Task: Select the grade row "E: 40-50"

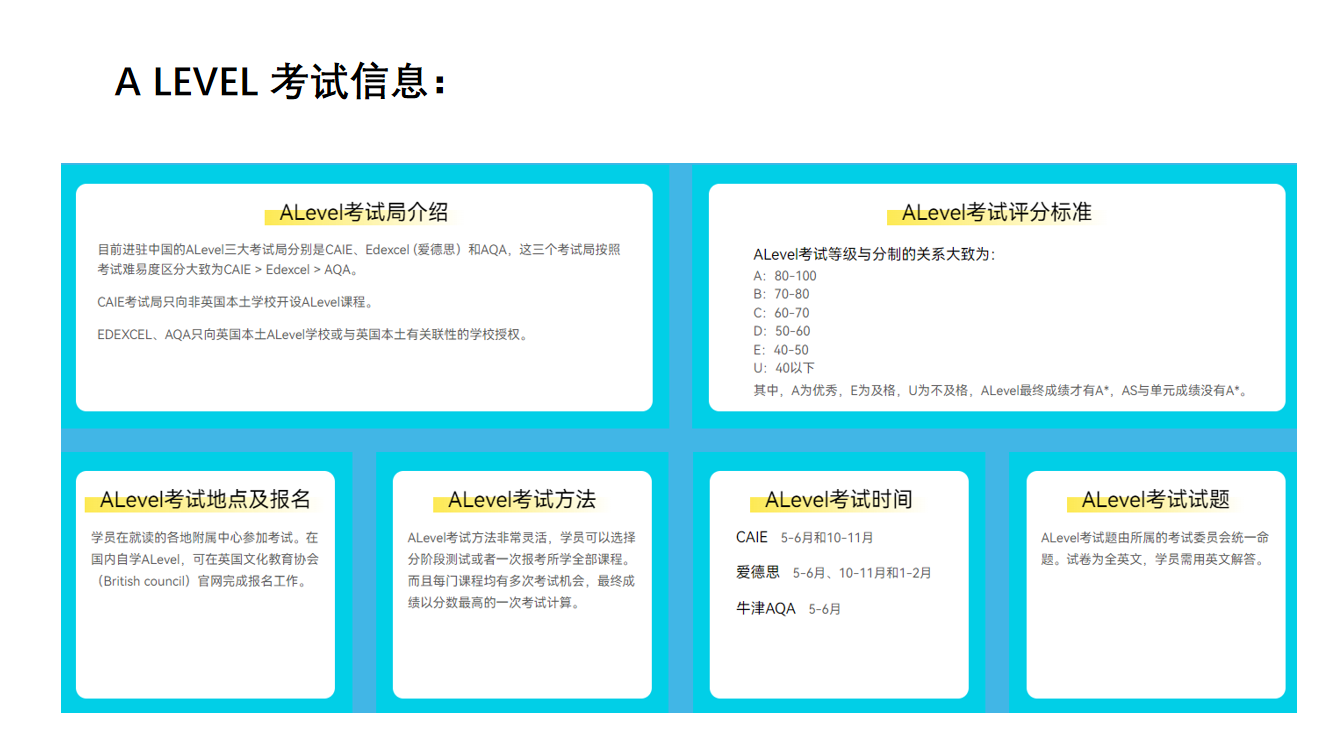Action: tap(782, 350)
